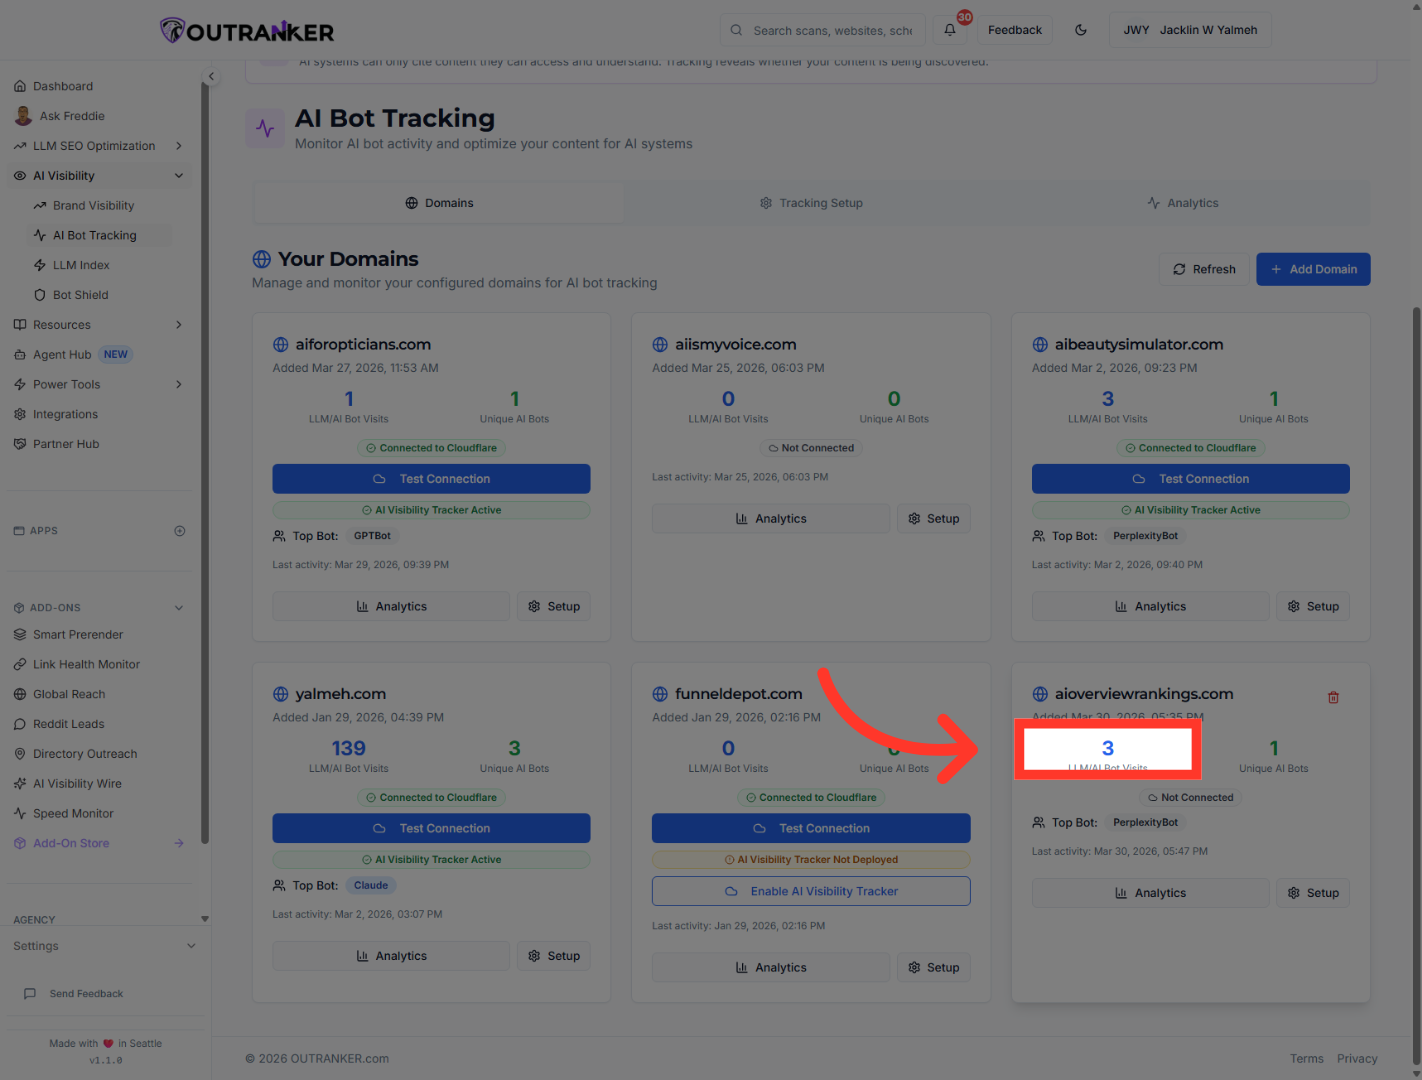The image size is (1422, 1080).
Task: Open Agent Hub marked NEW
Action: (73, 355)
